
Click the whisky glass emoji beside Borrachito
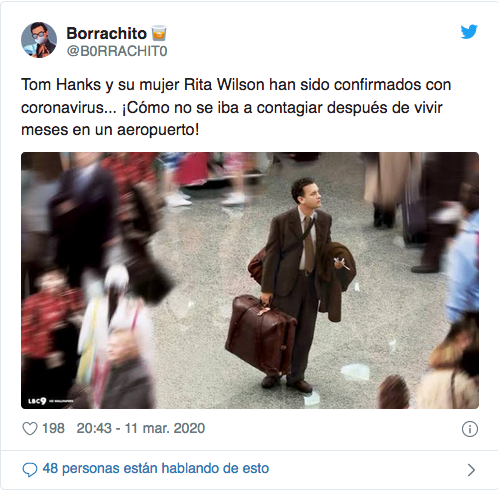(x=159, y=33)
